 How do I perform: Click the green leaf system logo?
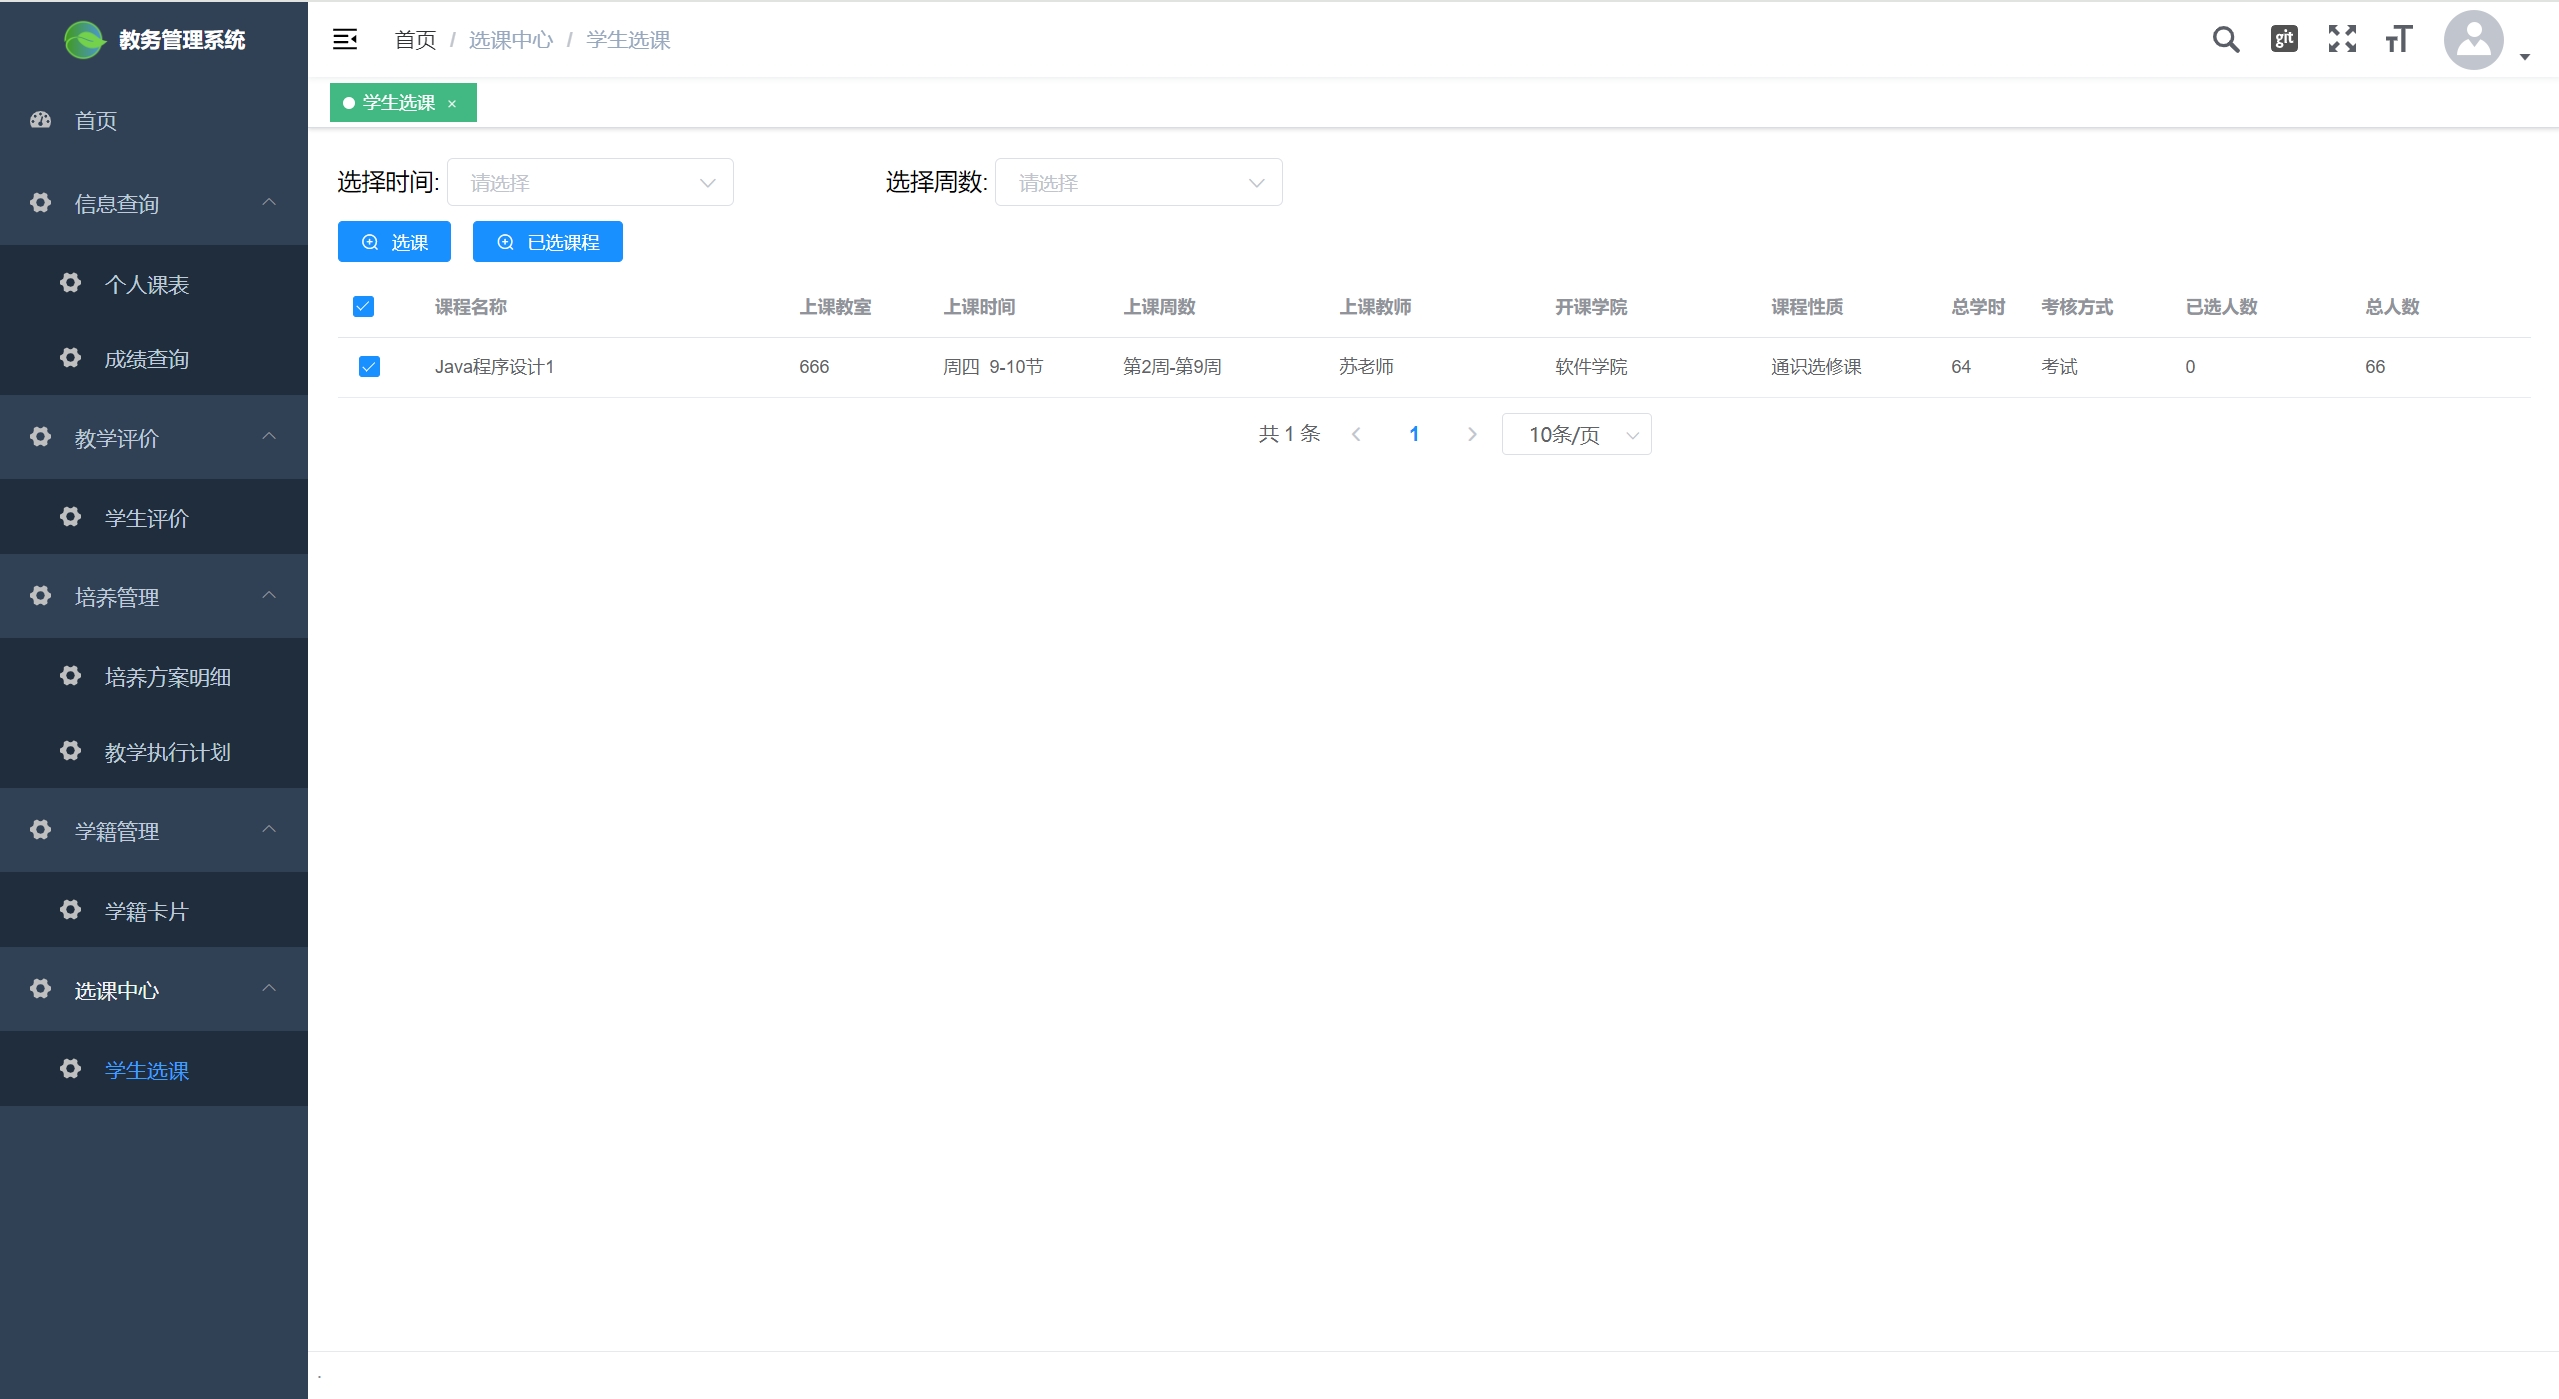pos(84,40)
